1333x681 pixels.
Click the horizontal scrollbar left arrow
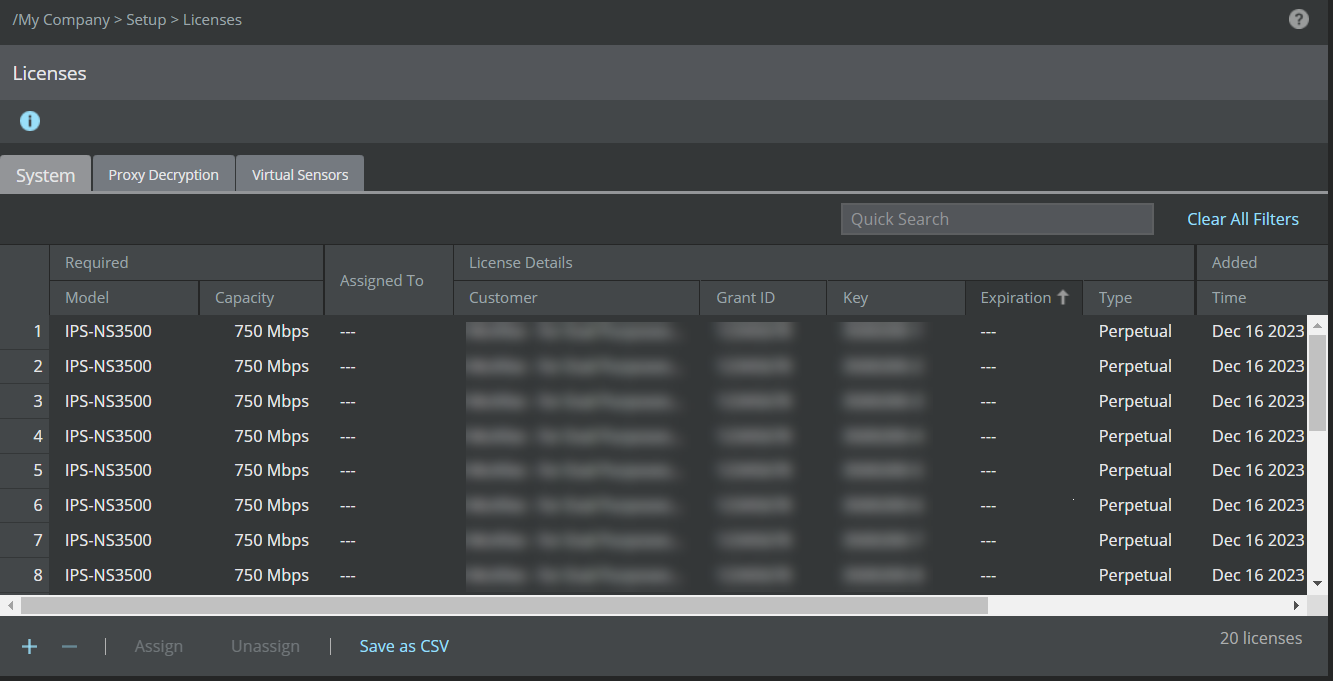pos(10,605)
